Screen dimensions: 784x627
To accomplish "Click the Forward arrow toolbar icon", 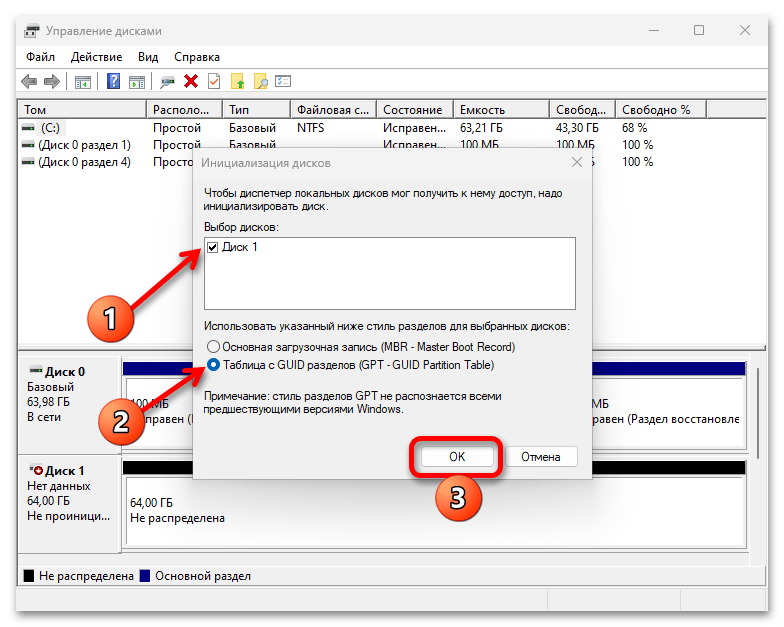I will click(x=52, y=81).
